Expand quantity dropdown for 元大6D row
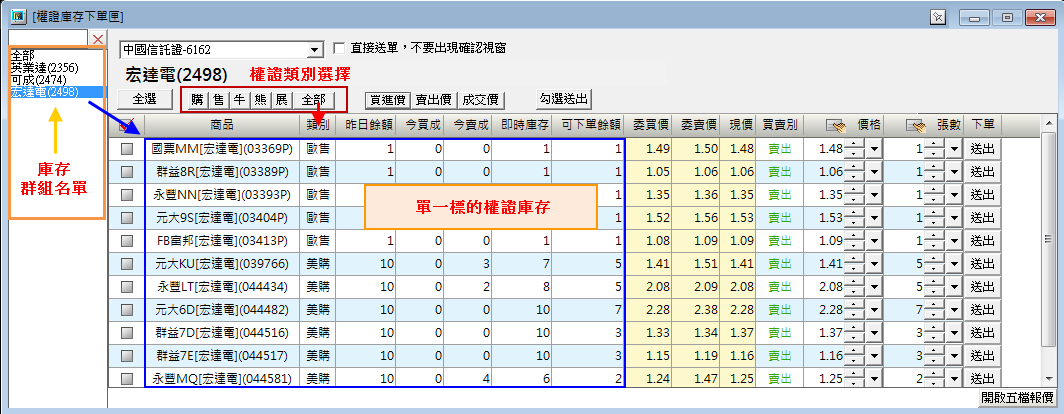This screenshot has width=1064, height=414. pyautogui.click(x=953, y=310)
